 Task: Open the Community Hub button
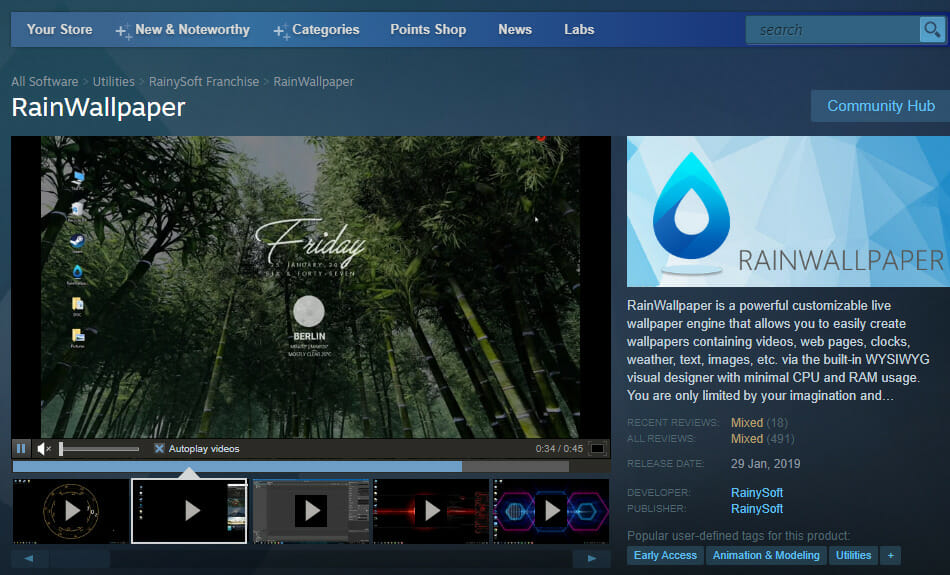tap(880, 106)
